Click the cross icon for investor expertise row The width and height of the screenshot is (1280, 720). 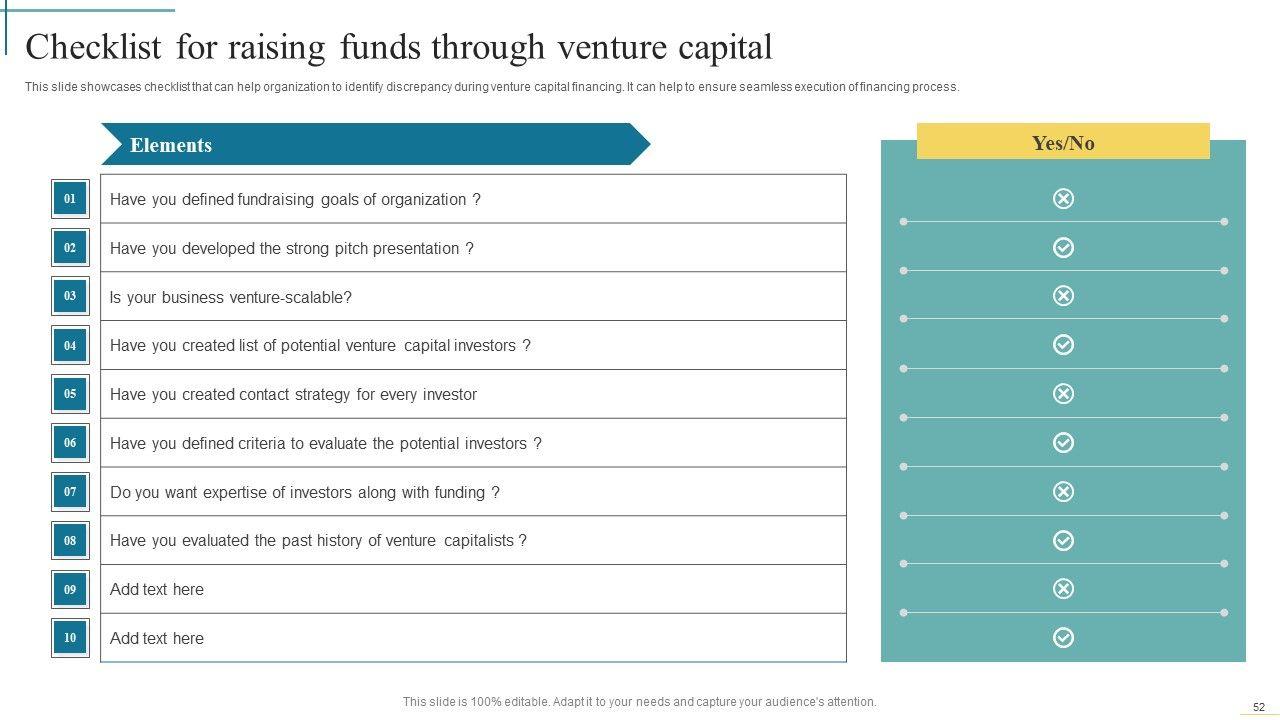[x=1063, y=491]
